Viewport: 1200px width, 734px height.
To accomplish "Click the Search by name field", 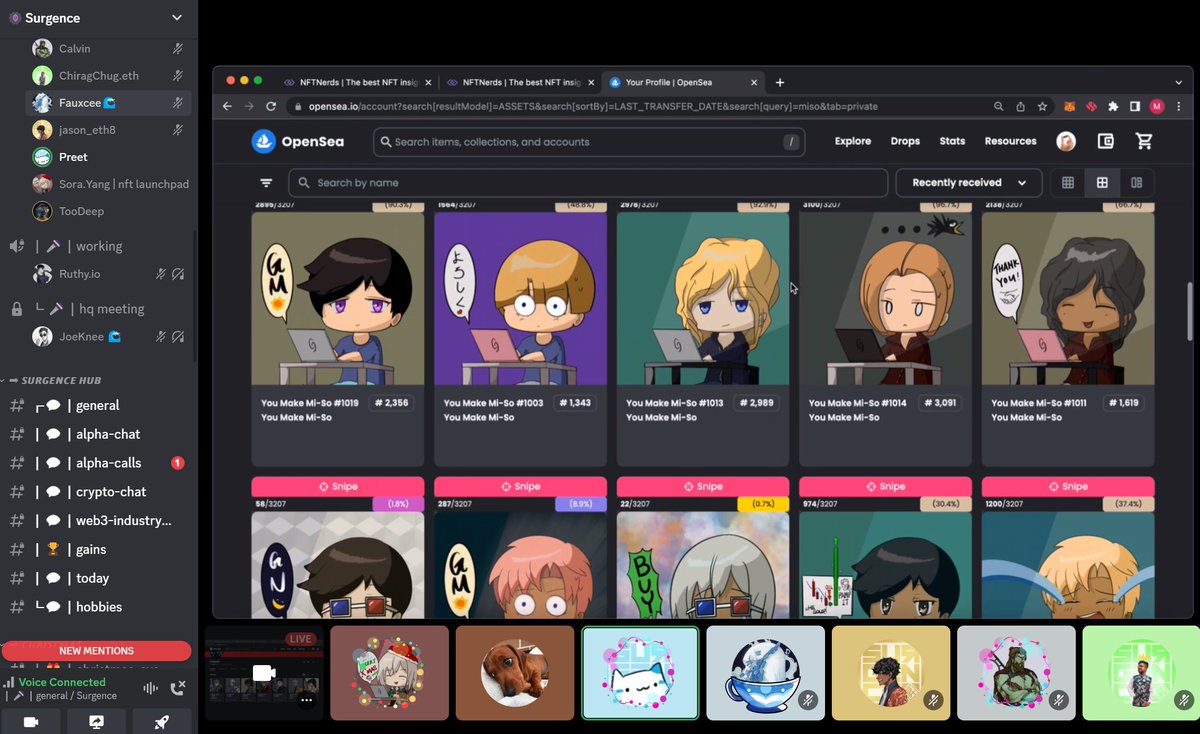I will click(588, 183).
